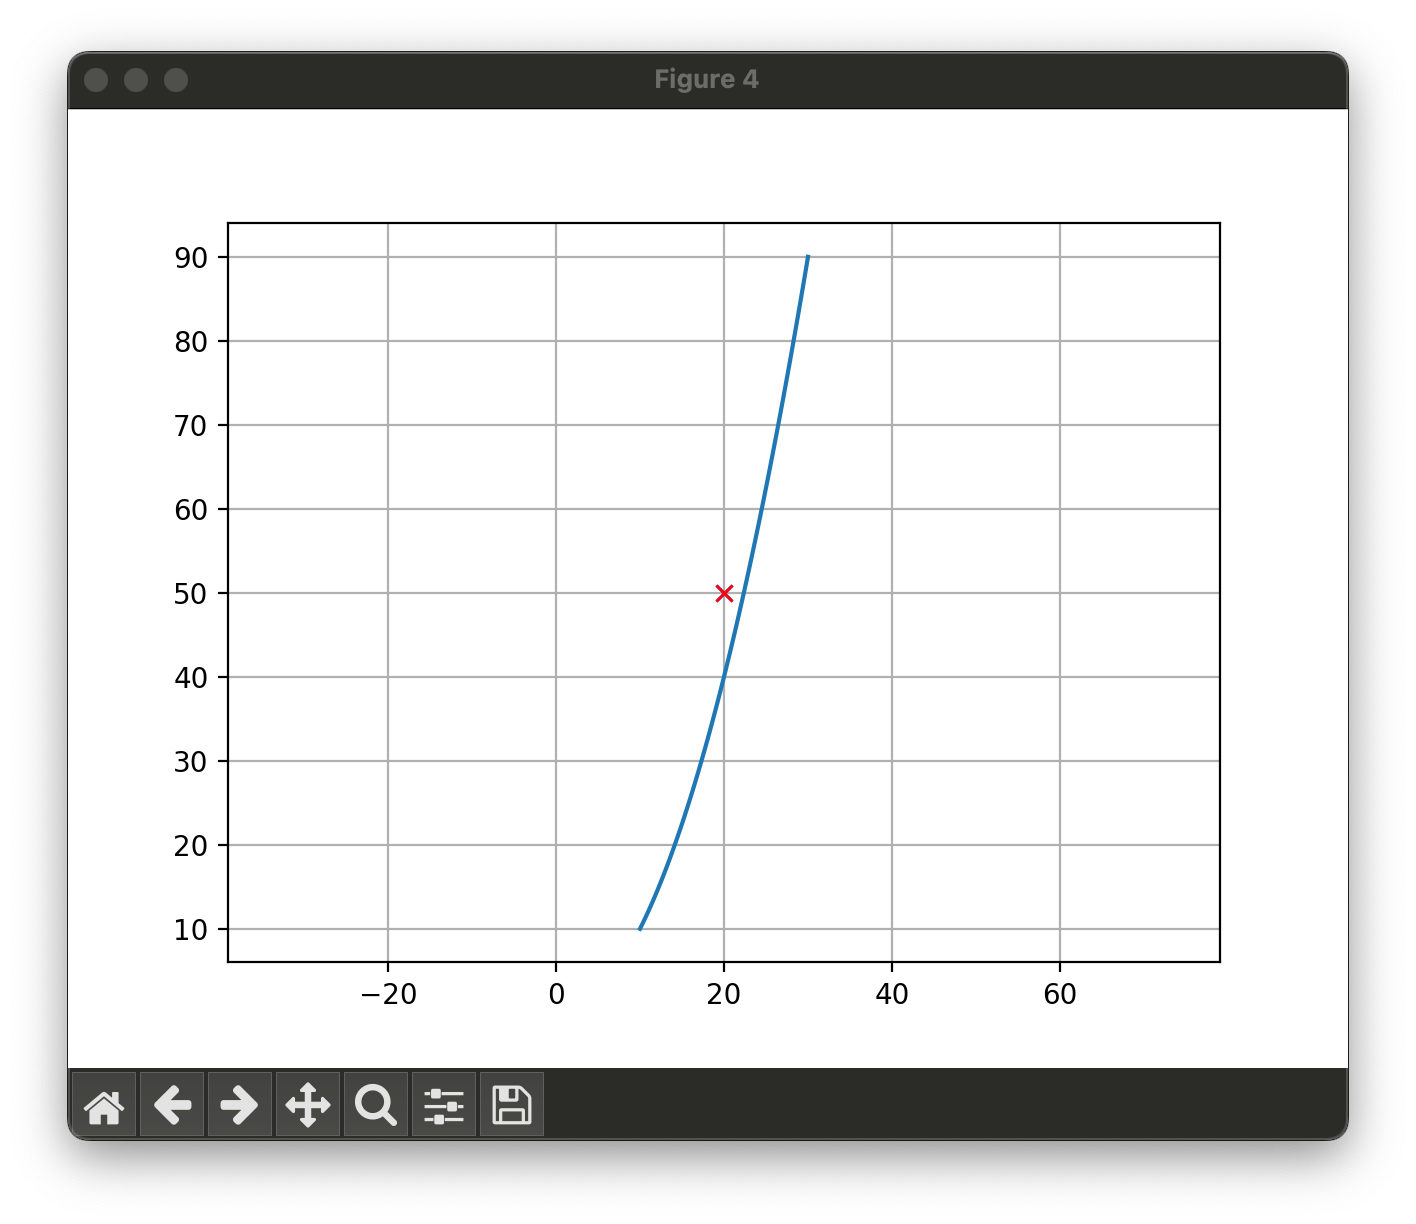This screenshot has width=1416, height=1224.
Task: Toggle the Pan/move axes tool
Action: click(x=308, y=1105)
